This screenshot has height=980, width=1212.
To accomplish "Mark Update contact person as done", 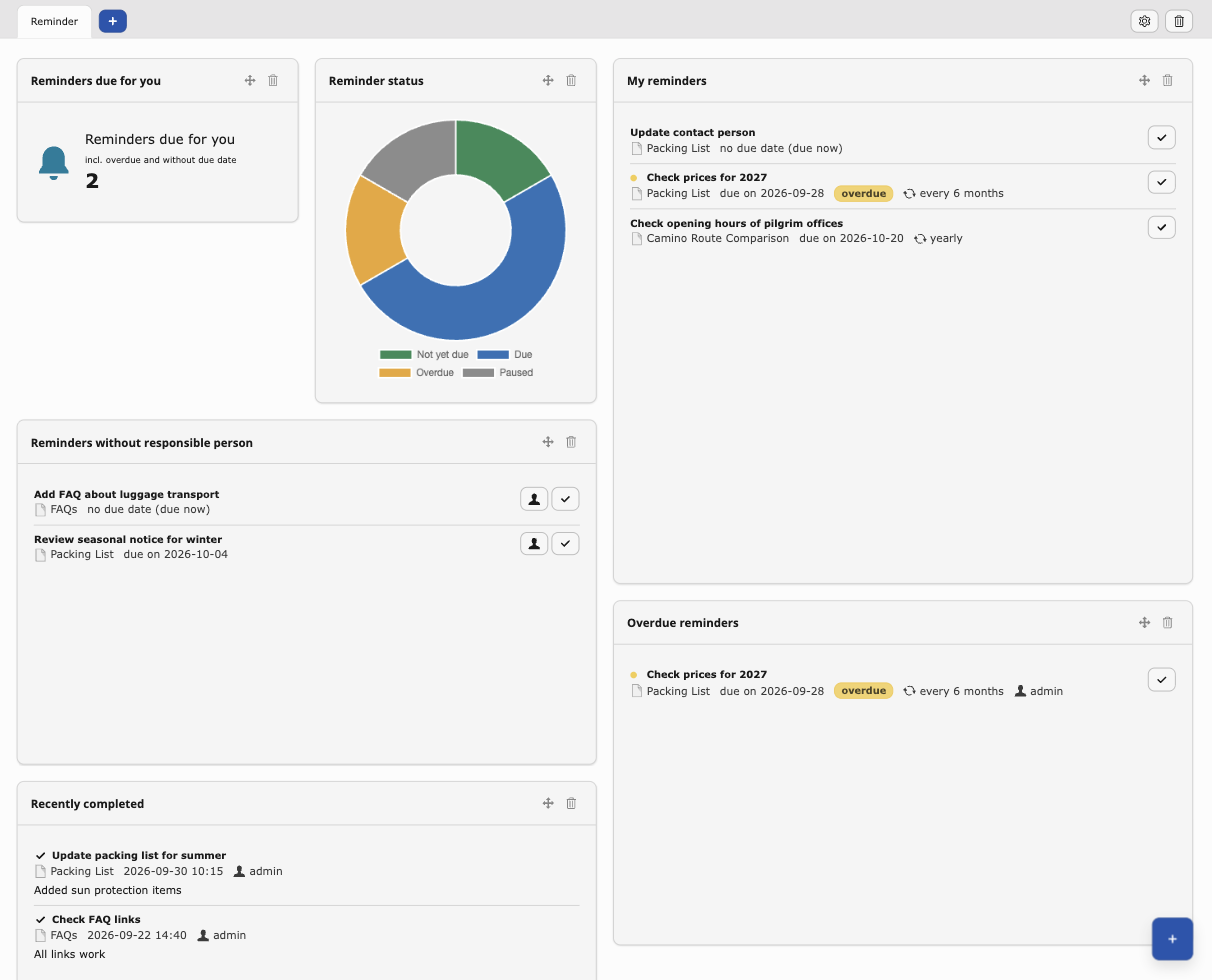I will (x=1161, y=138).
